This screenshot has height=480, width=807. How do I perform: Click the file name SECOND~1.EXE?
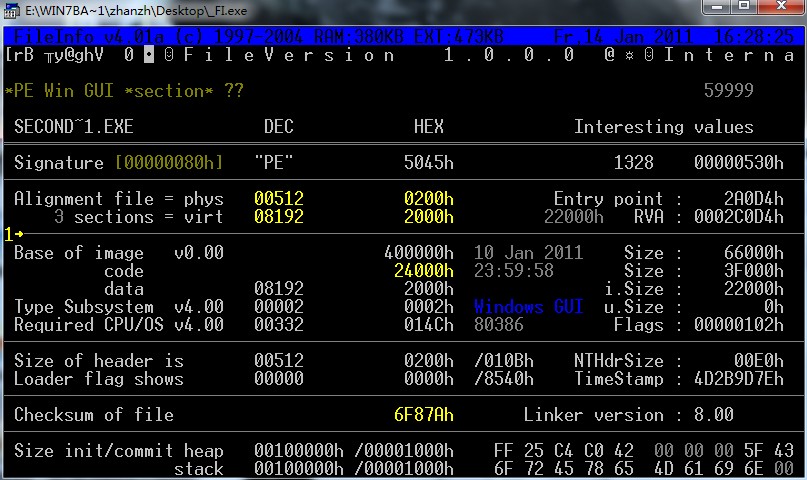(74, 127)
